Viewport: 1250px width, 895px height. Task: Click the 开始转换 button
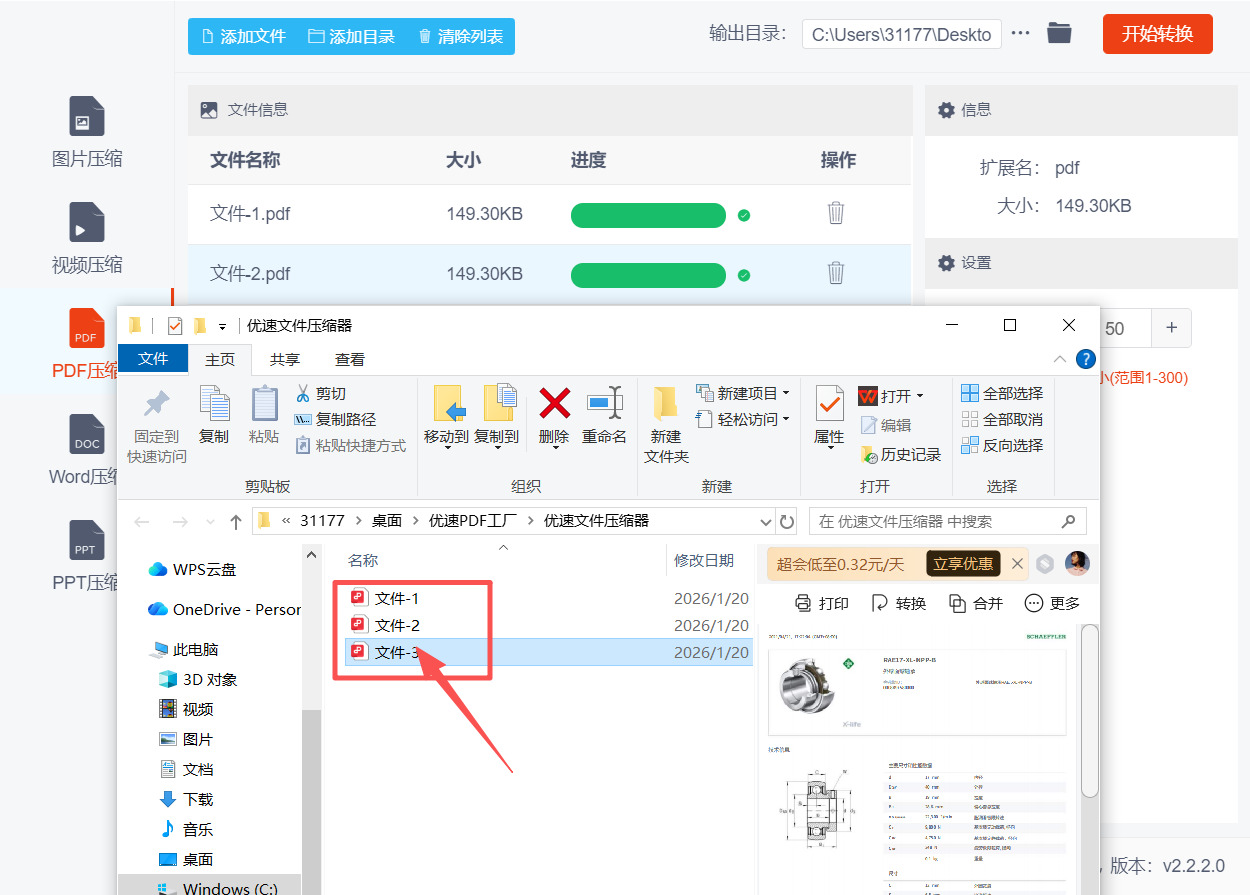[x=1157, y=33]
